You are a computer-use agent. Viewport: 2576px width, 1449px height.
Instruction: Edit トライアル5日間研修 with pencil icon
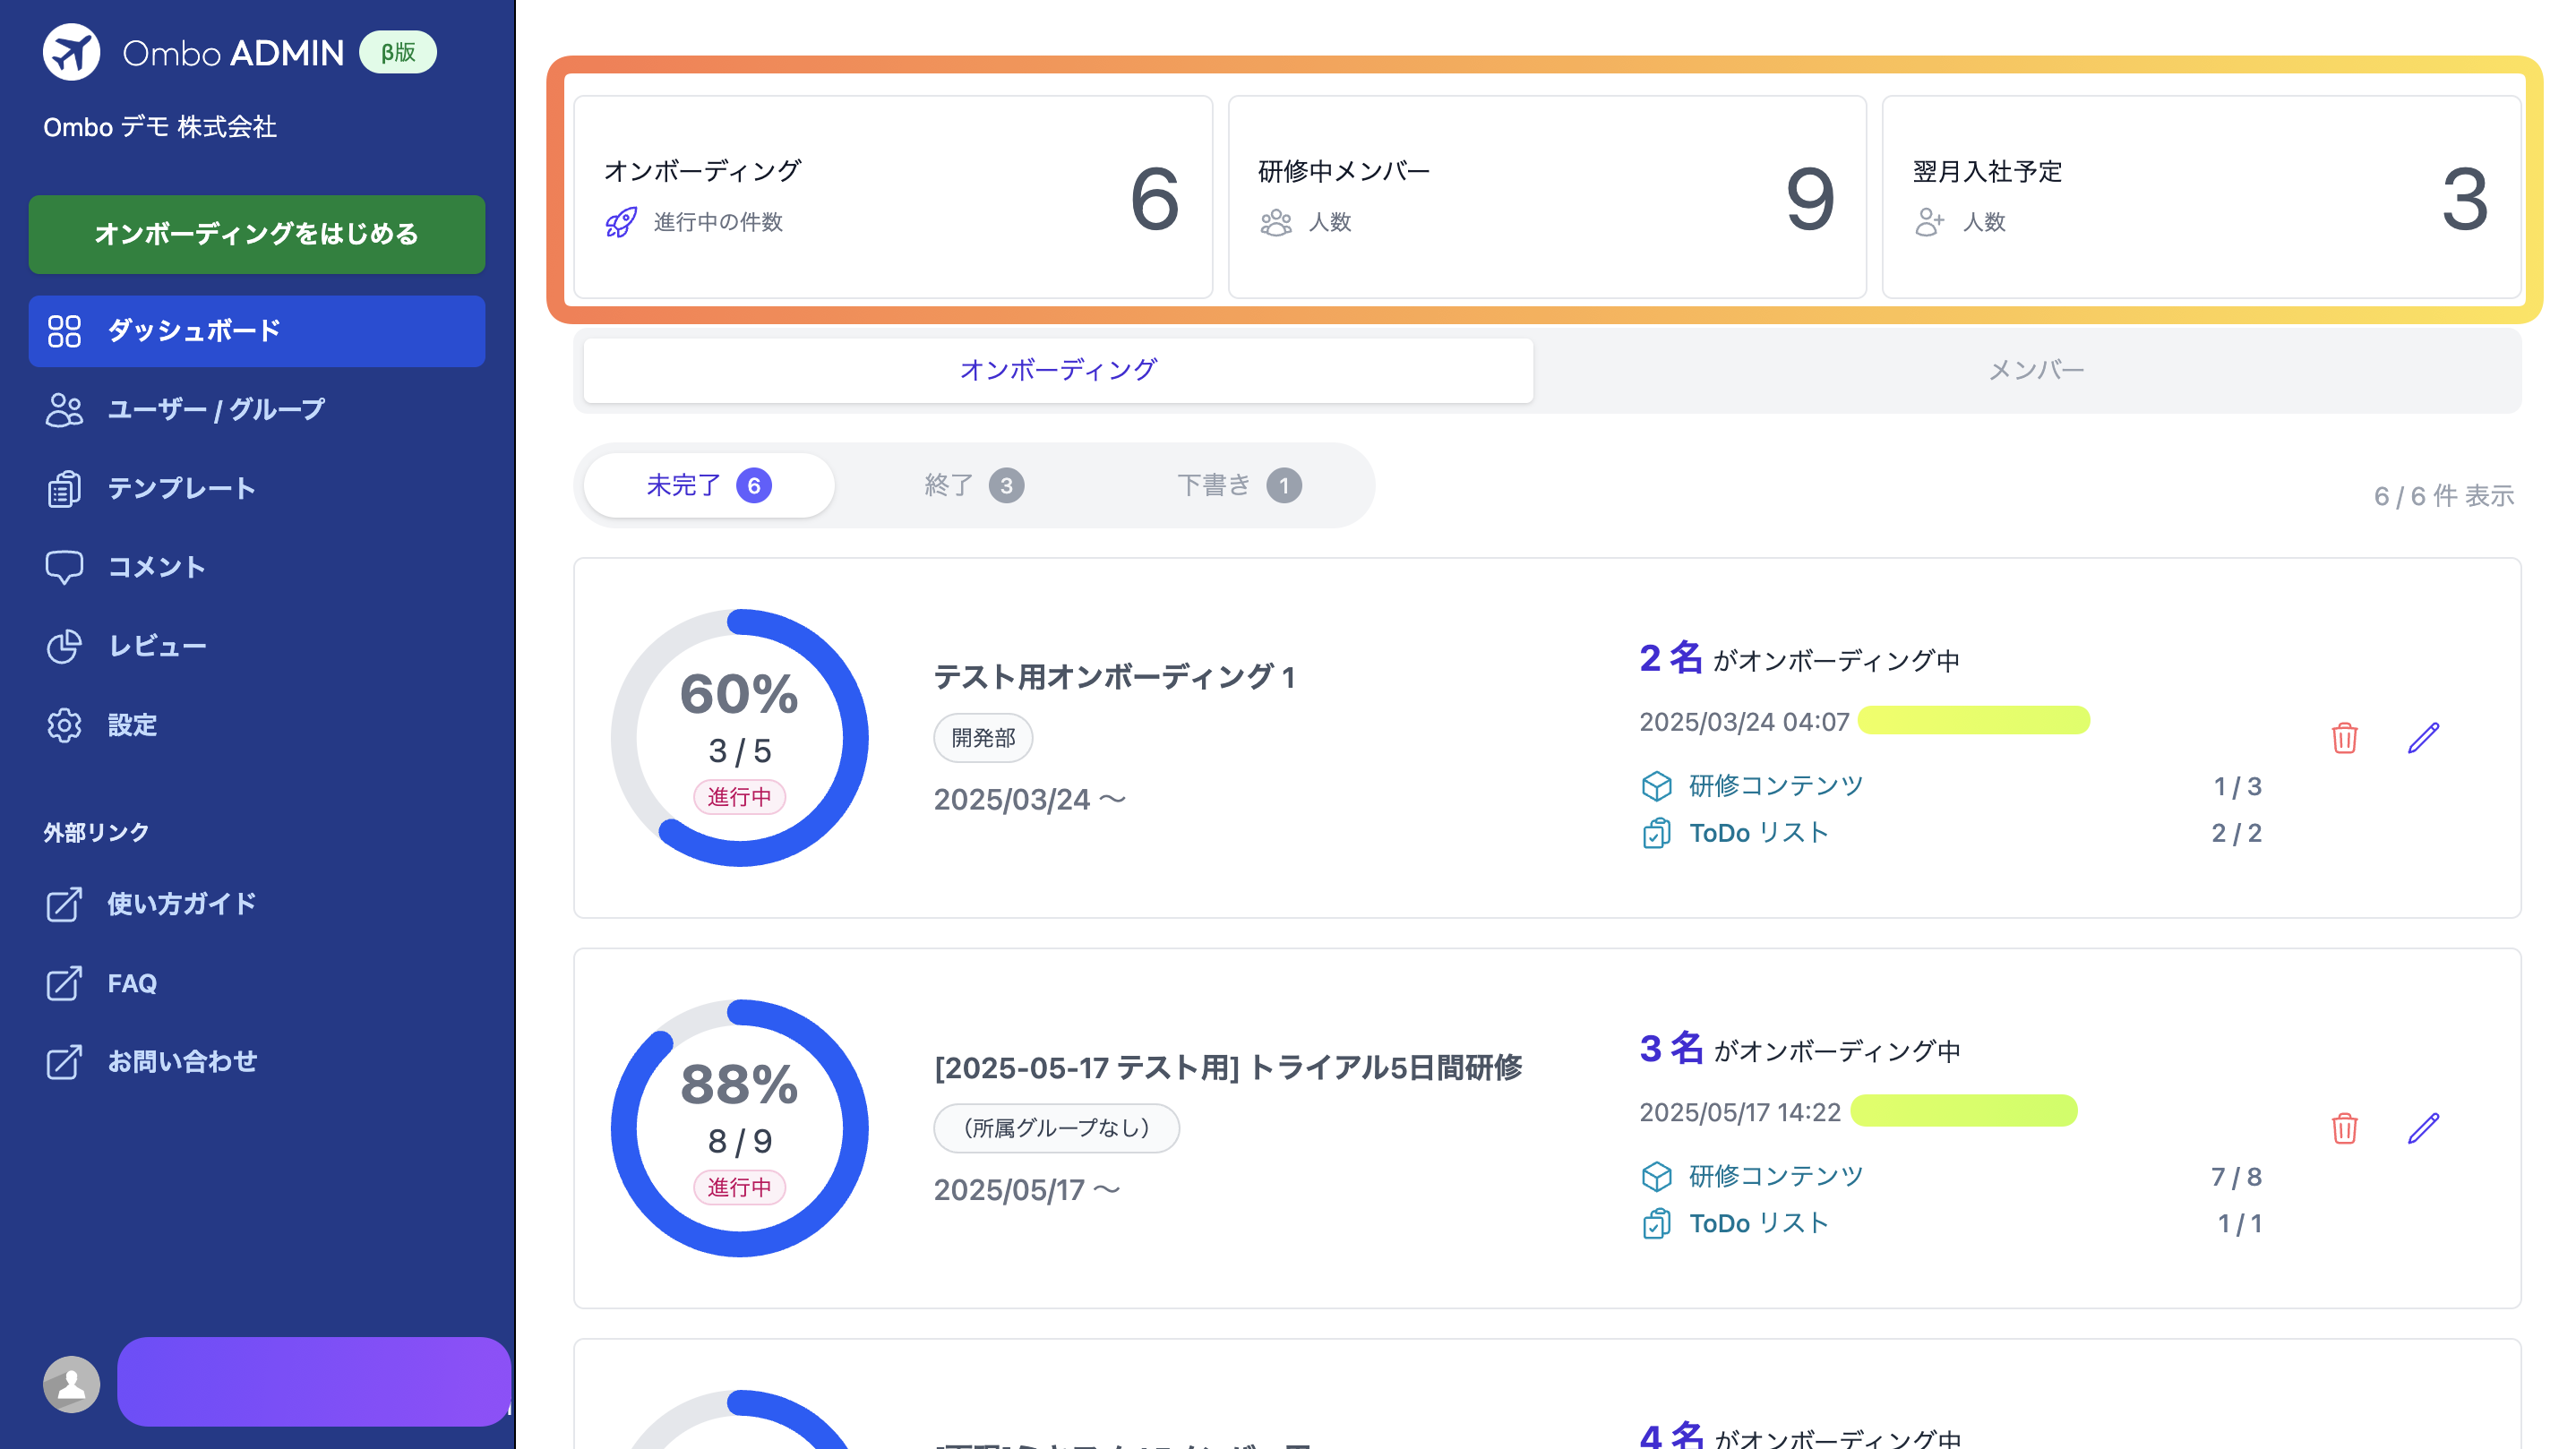pyautogui.click(x=2423, y=1128)
